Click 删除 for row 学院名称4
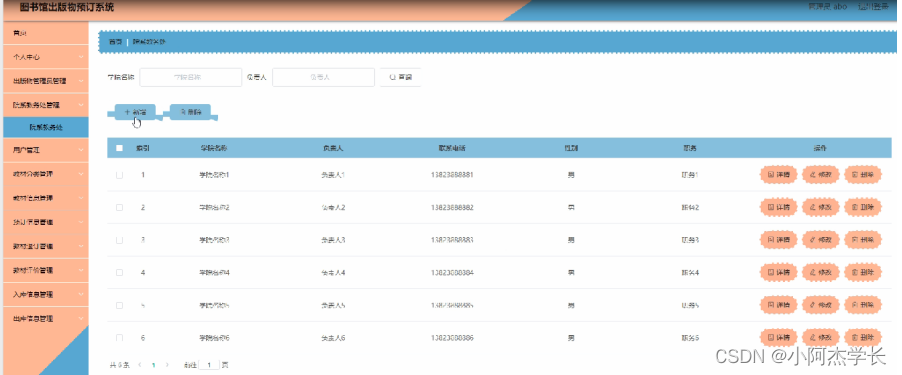This screenshot has height=375, width=902. point(863,272)
